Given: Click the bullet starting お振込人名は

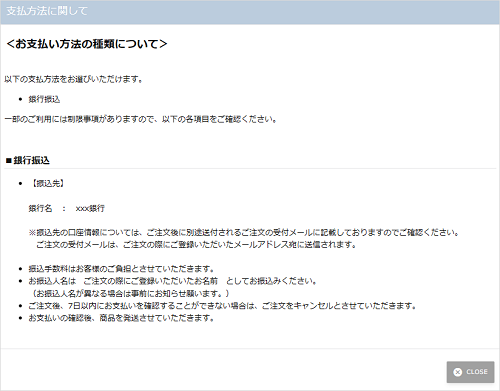Looking at the screenshot, I should click(x=173, y=281).
